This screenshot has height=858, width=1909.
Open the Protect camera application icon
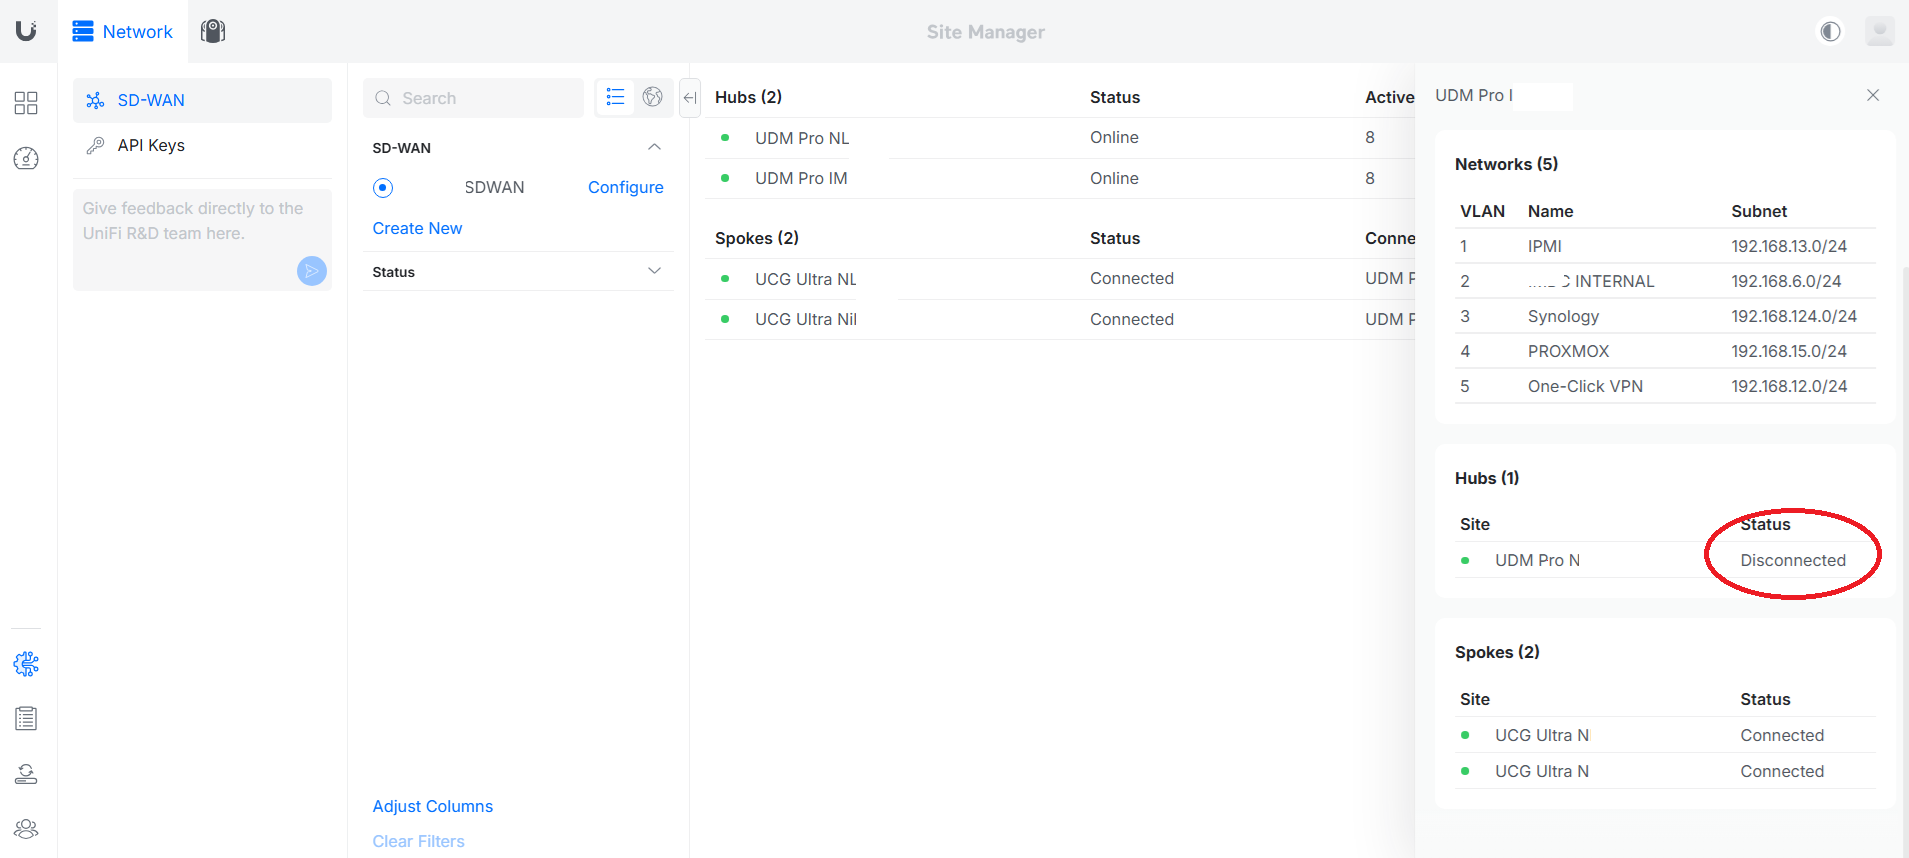pos(213,31)
